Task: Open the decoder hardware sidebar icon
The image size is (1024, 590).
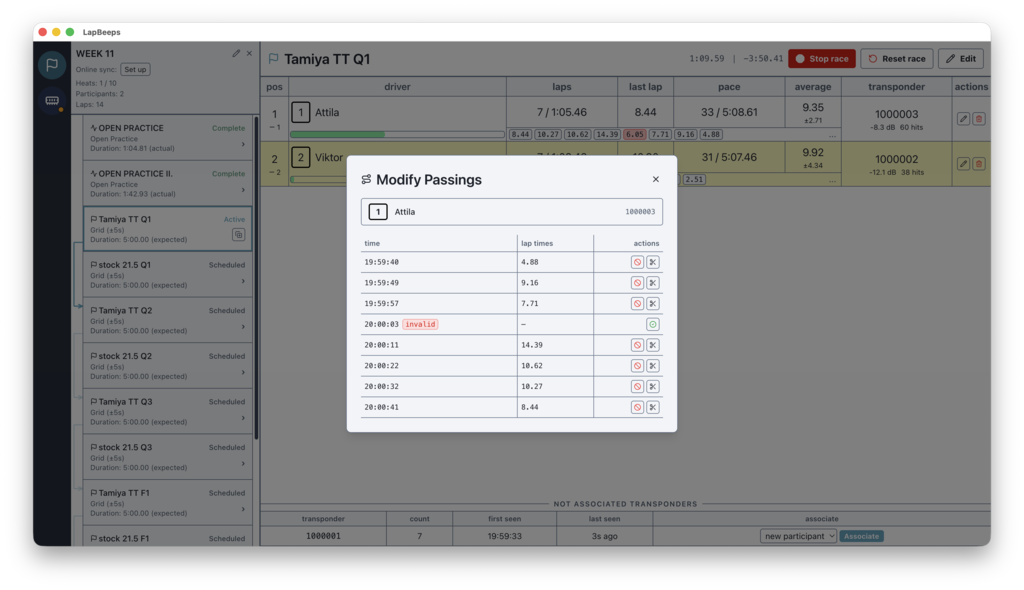Action: coord(52,101)
